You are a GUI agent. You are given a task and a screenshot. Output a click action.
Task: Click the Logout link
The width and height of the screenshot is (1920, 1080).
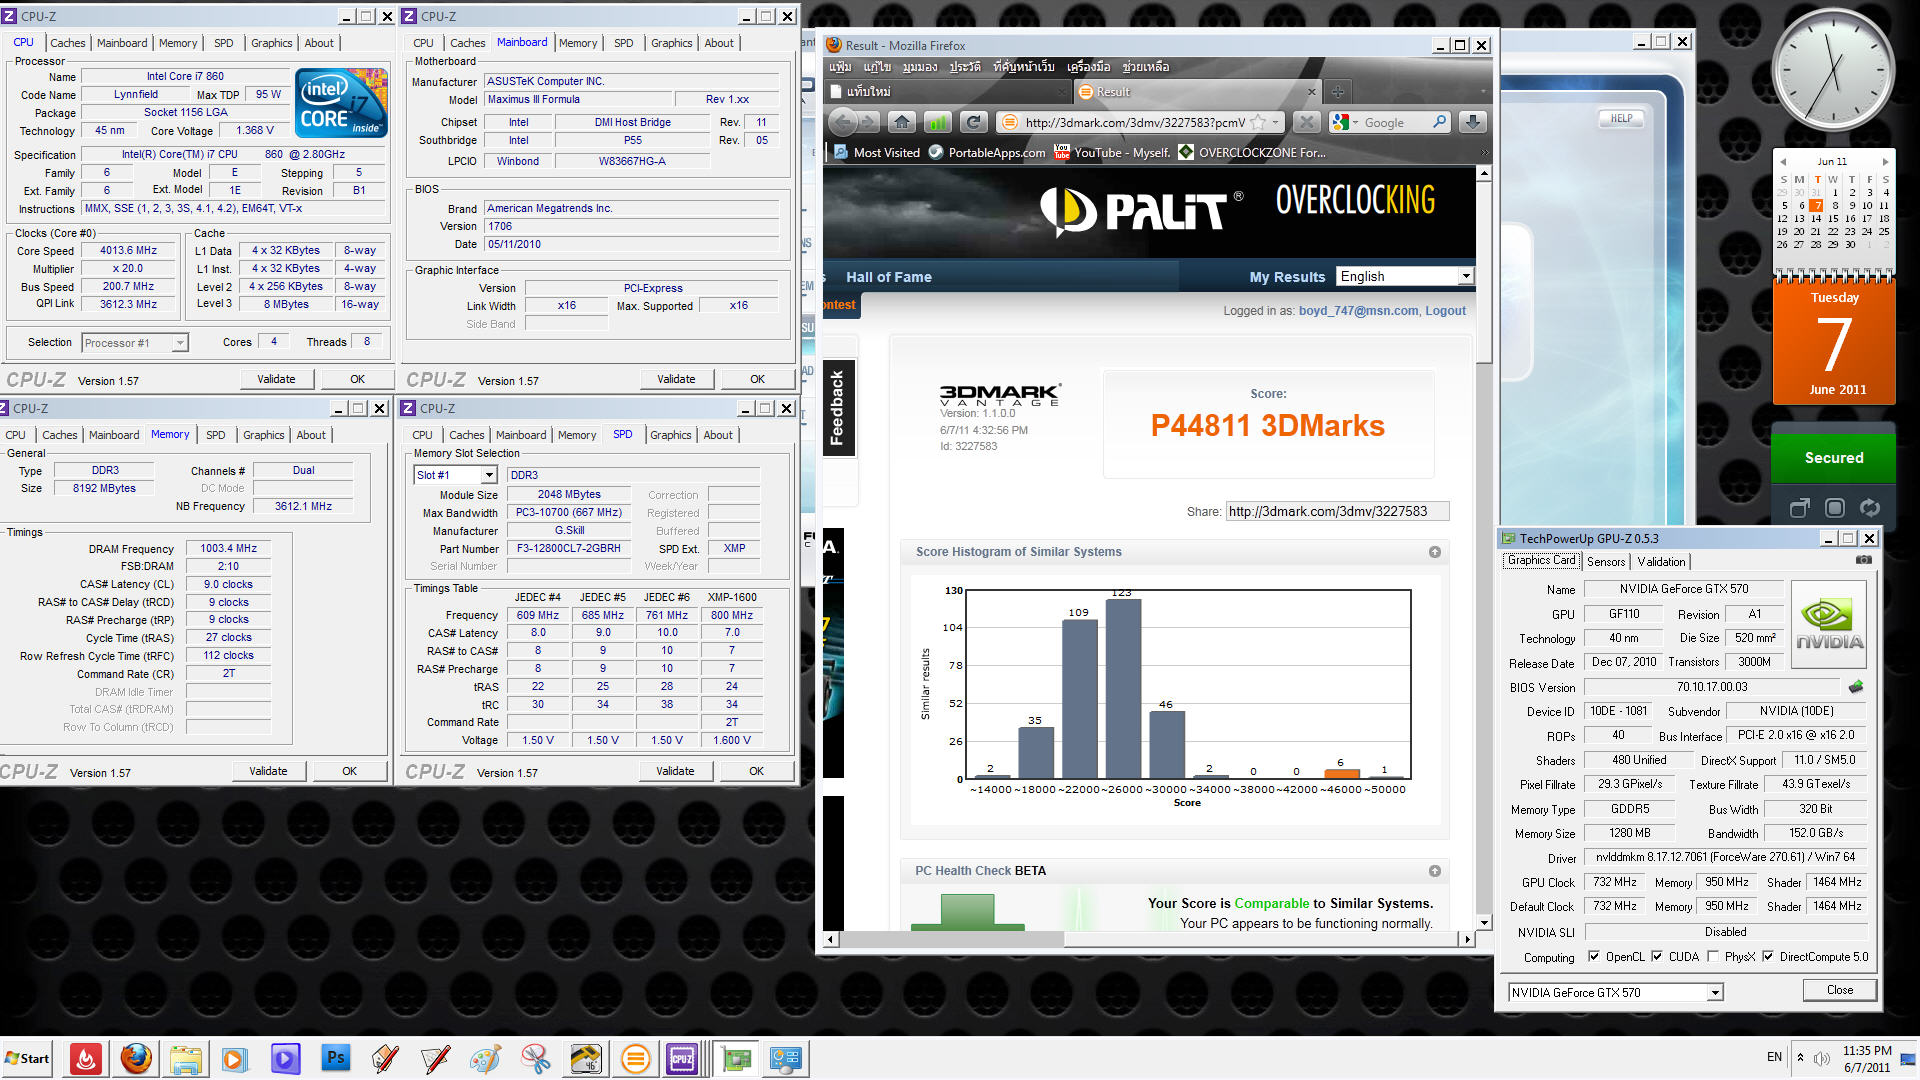point(1445,311)
